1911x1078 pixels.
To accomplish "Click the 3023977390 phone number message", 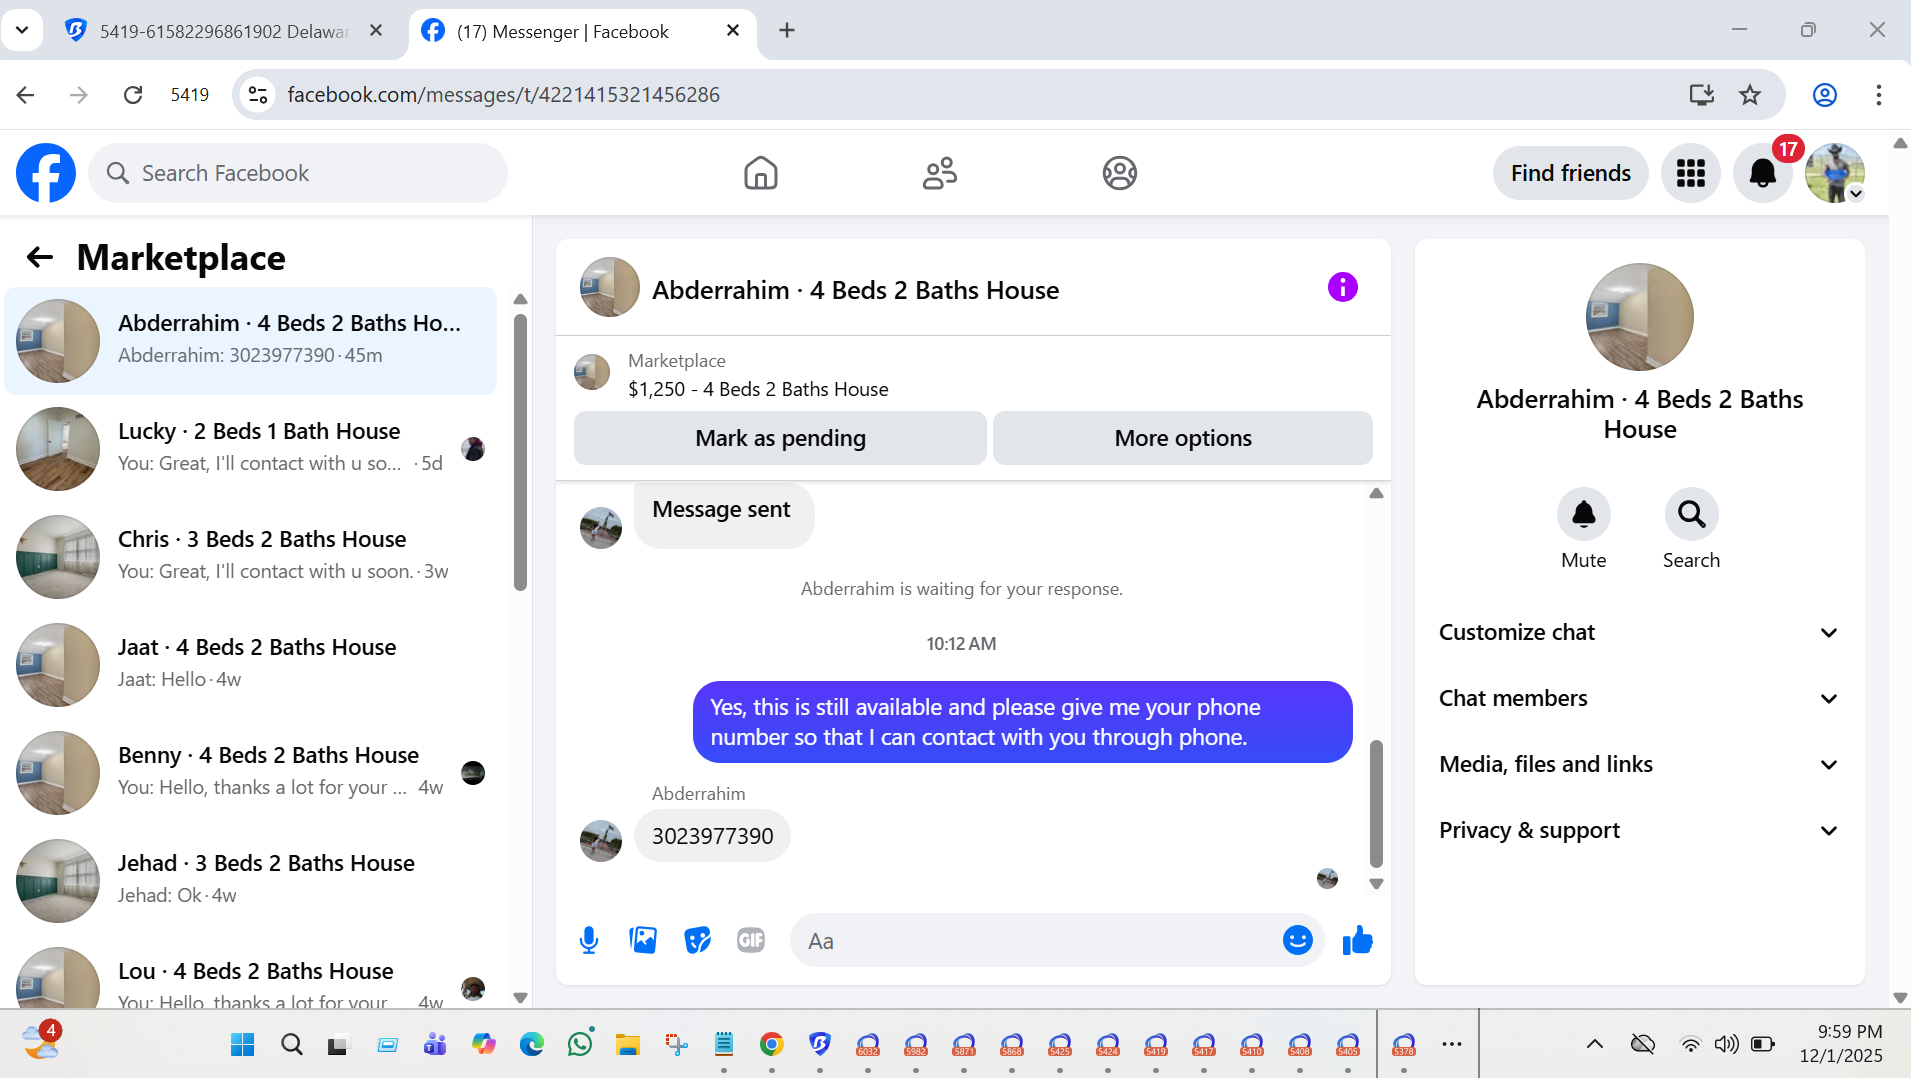I will coord(712,836).
